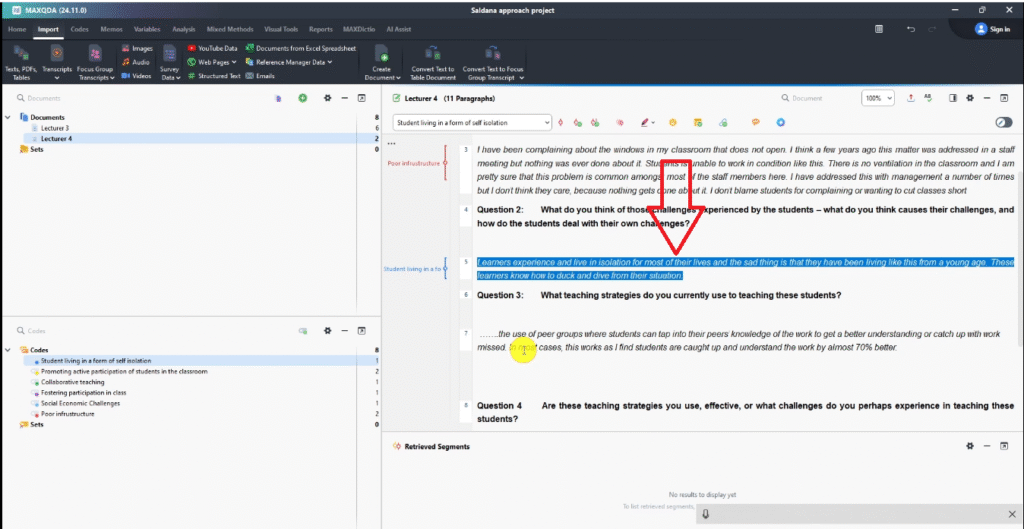Screen dimensions: 1024x529
Task: Select the Poor infrastructure code
Action: pyautogui.click(x=68, y=413)
